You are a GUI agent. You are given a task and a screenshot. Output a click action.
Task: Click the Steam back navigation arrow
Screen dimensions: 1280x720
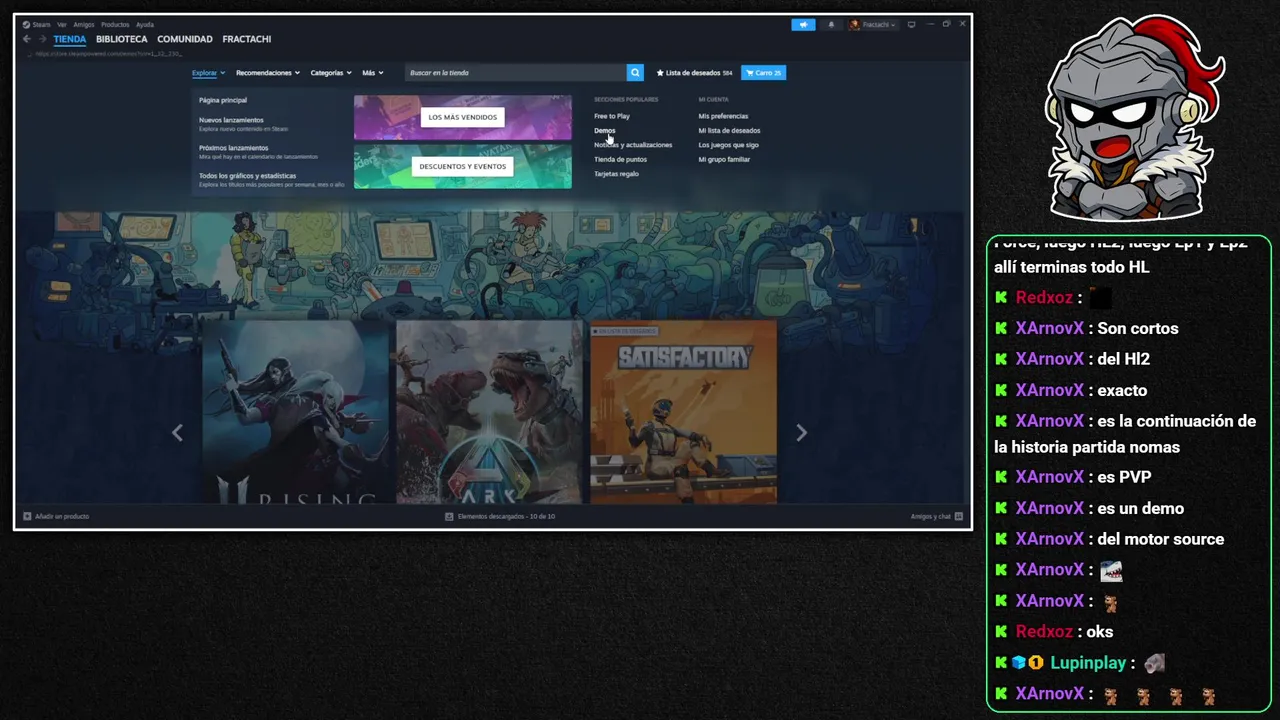(x=27, y=39)
